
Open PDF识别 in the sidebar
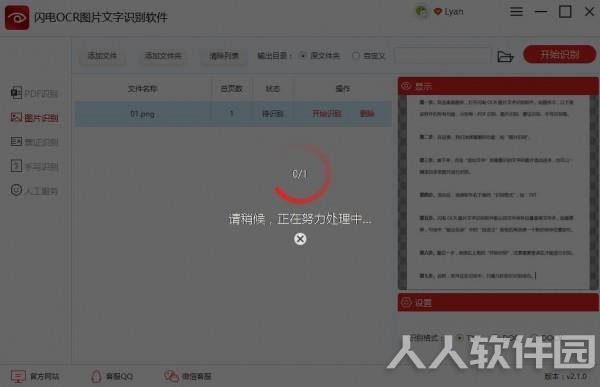coord(34,93)
